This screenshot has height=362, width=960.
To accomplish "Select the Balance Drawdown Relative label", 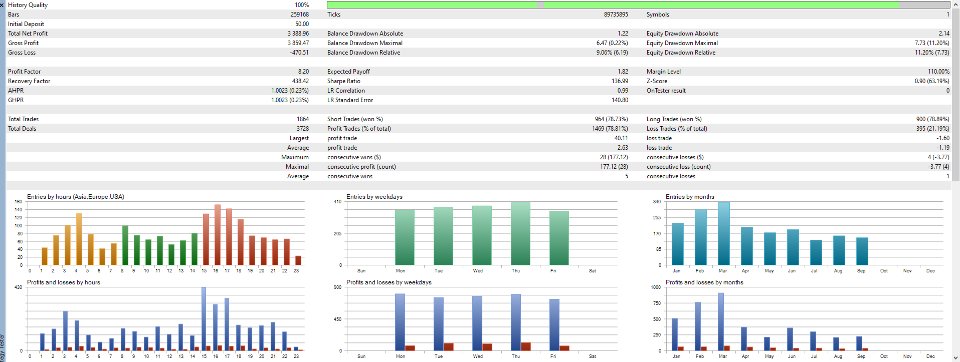I will [x=364, y=53].
